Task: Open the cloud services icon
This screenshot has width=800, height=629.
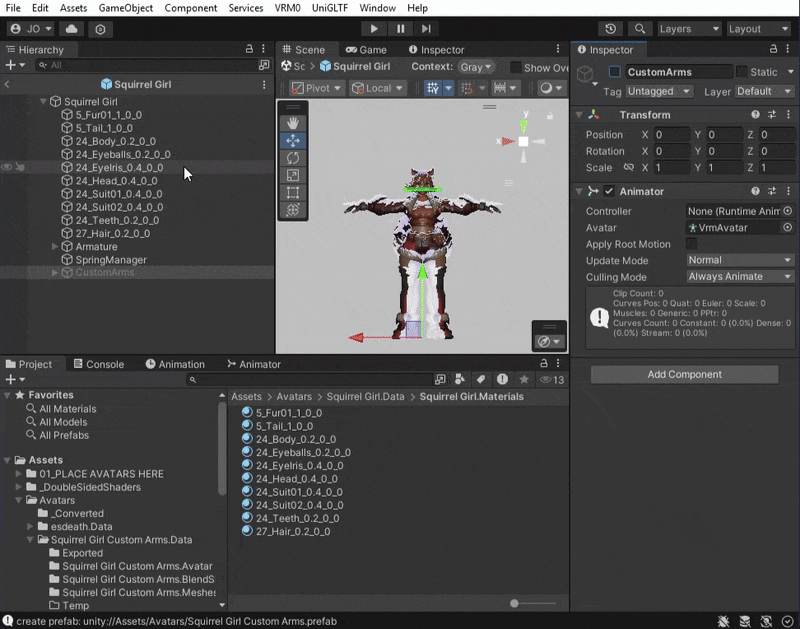Action: (x=71, y=29)
